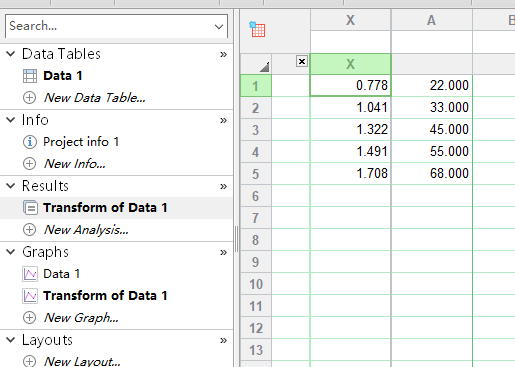
Task: Select cell with value 1.491
Action: (x=350, y=151)
